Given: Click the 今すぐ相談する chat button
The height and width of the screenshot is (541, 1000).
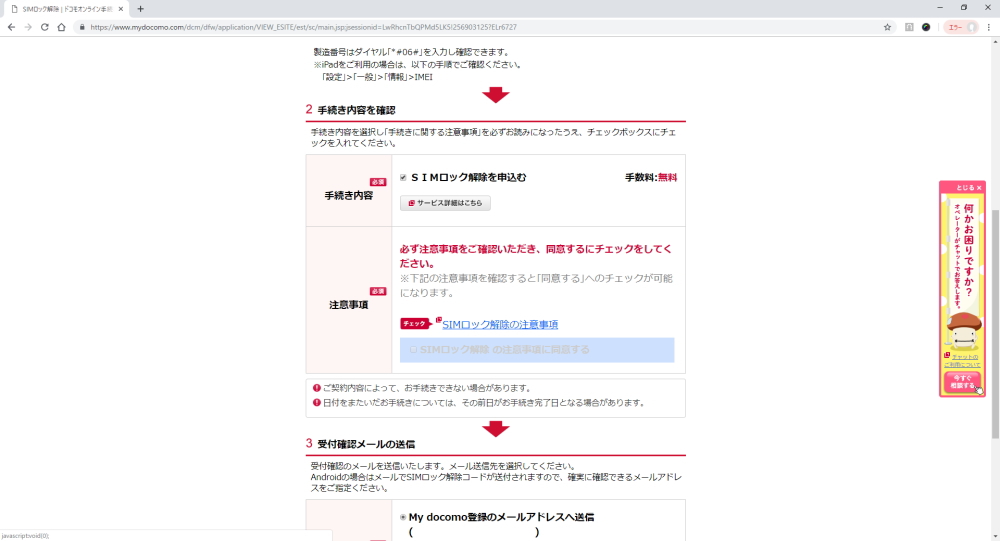Looking at the screenshot, I should click(962, 382).
